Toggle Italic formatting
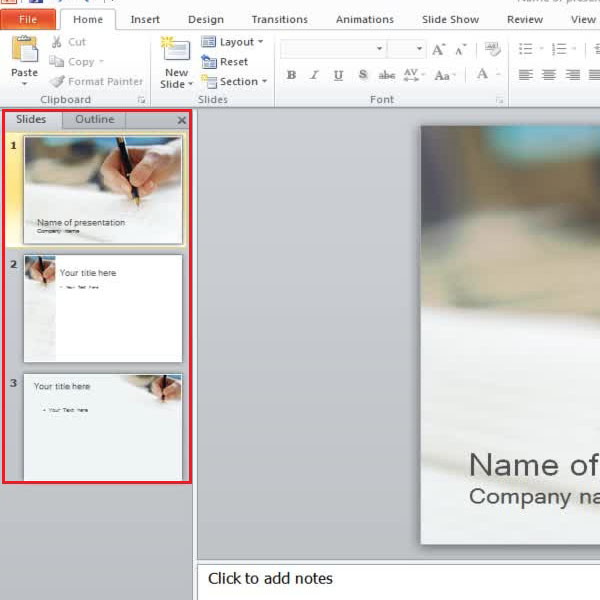Viewport: 600px width, 600px height. tap(315, 75)
